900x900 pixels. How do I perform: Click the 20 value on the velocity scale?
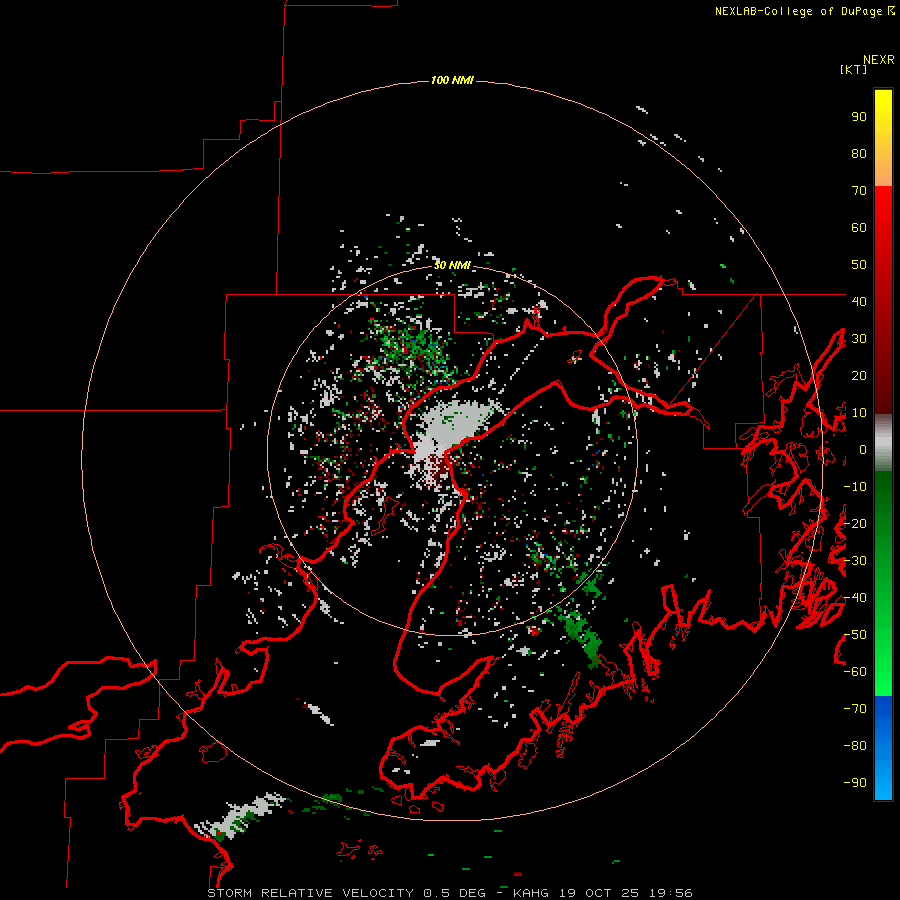click(859, 376)
